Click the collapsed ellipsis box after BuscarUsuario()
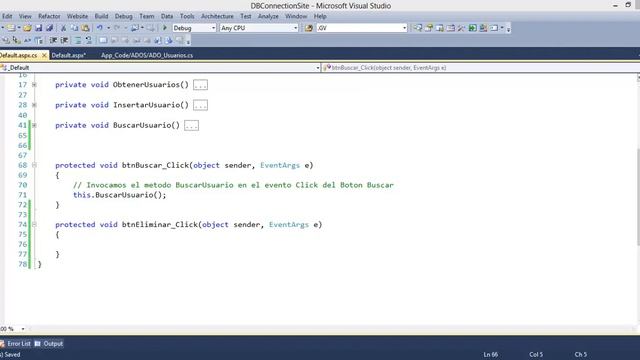The image size is (640, 360). (191, 125)
